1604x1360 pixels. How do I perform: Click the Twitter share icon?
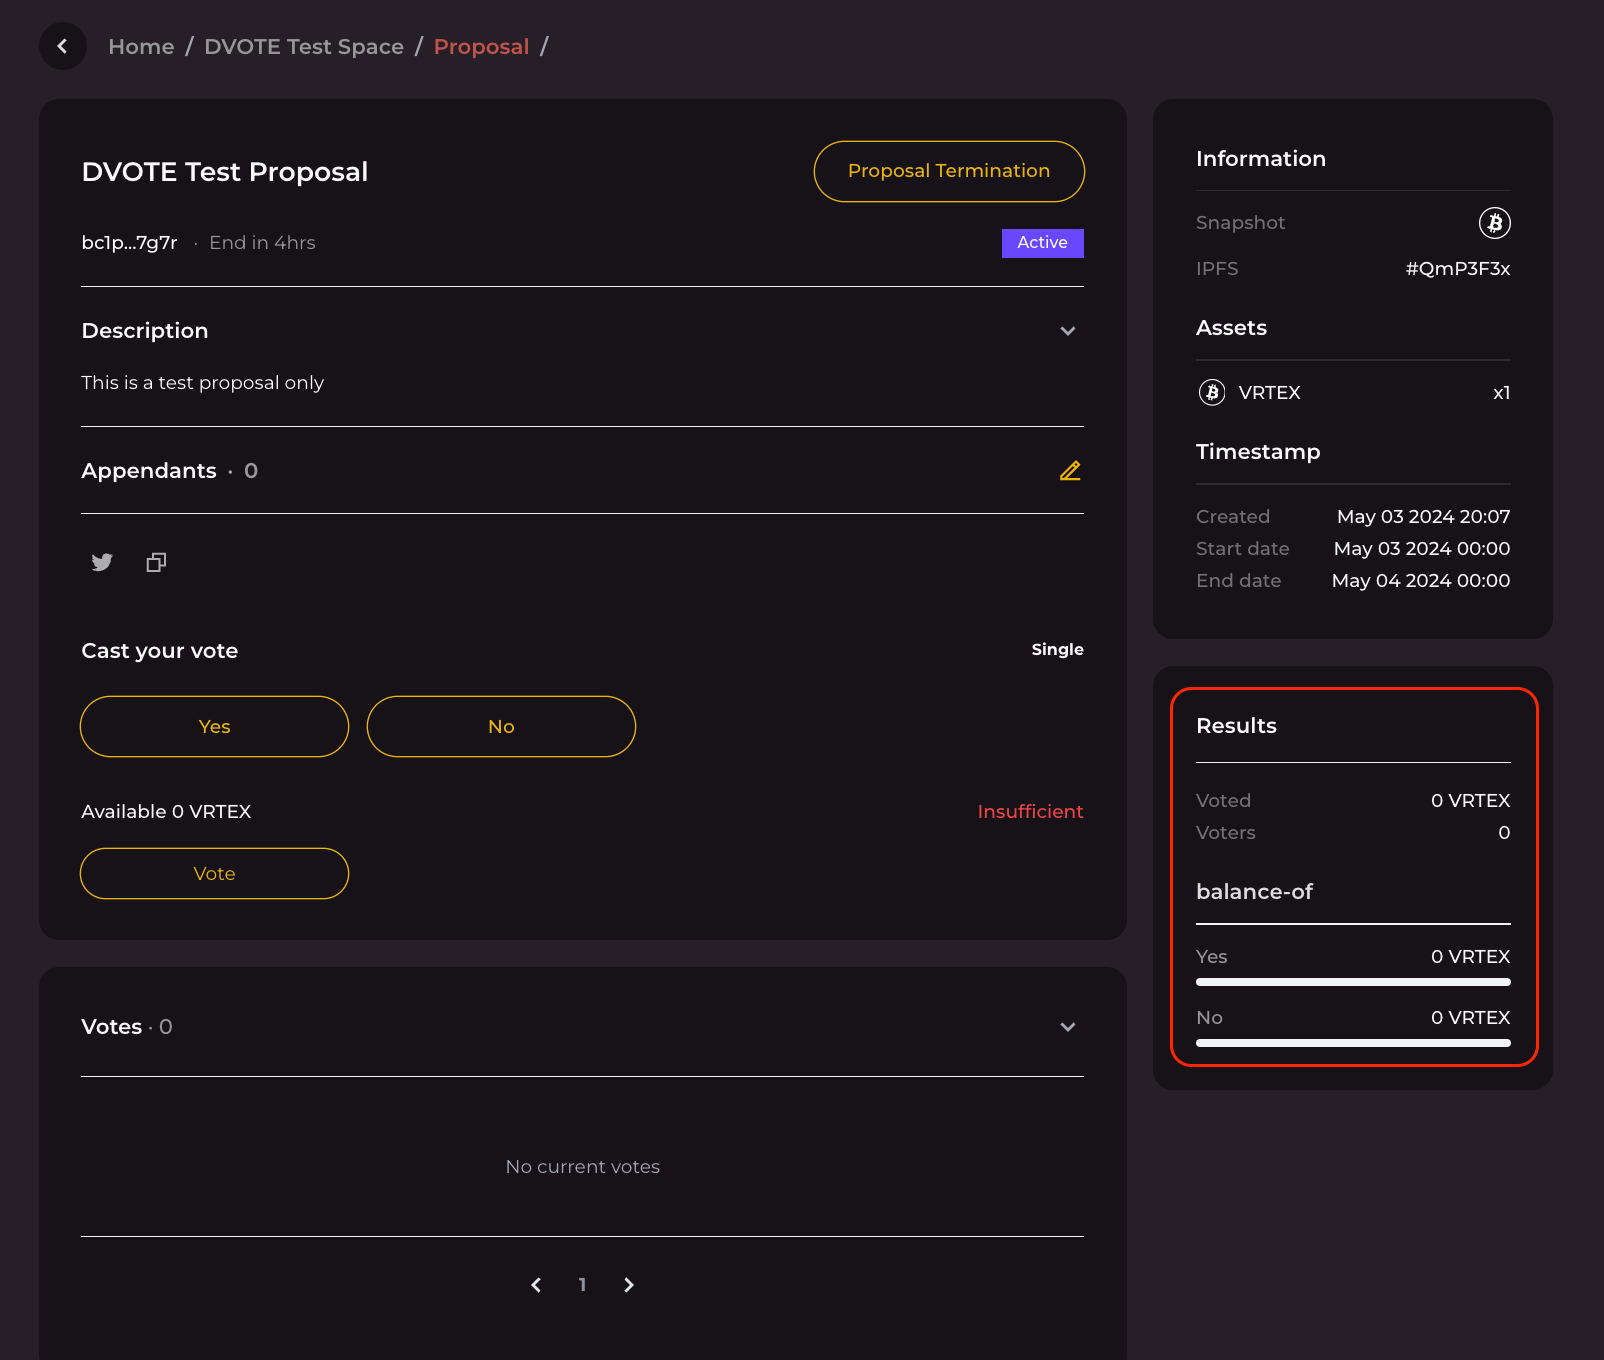tap(102, 562)
